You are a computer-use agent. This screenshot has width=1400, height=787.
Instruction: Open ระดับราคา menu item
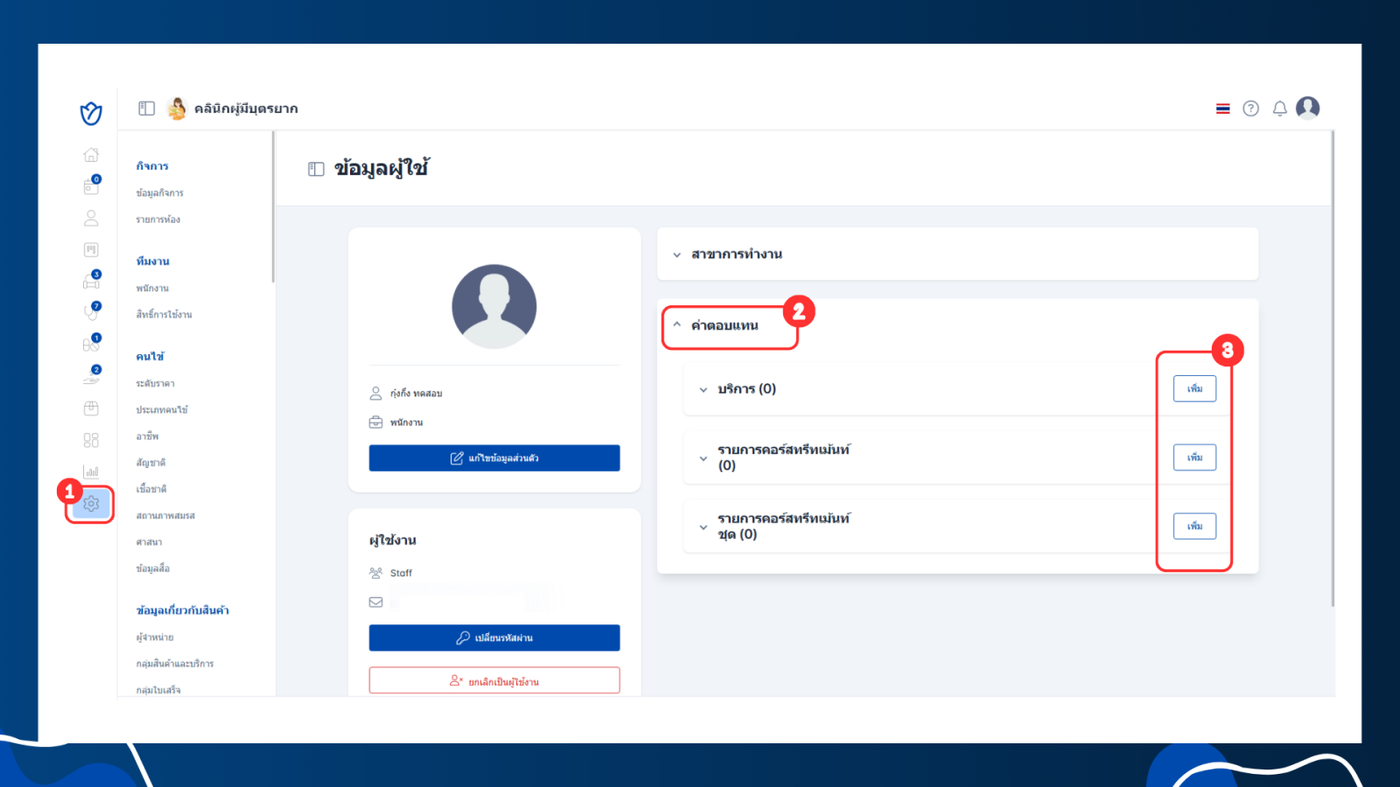pyautogui.click(x=155, y=383)
